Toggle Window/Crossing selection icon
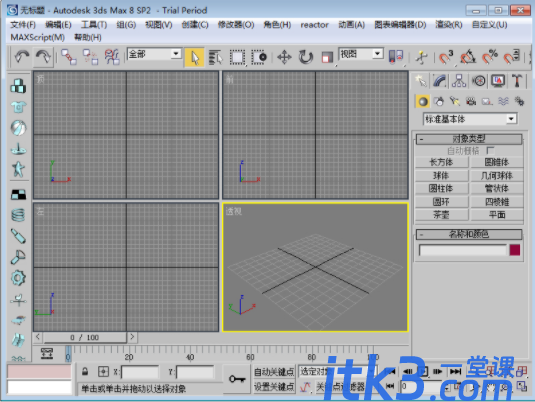The height and width of the screenshot is (402, 535). coord(259,57)
